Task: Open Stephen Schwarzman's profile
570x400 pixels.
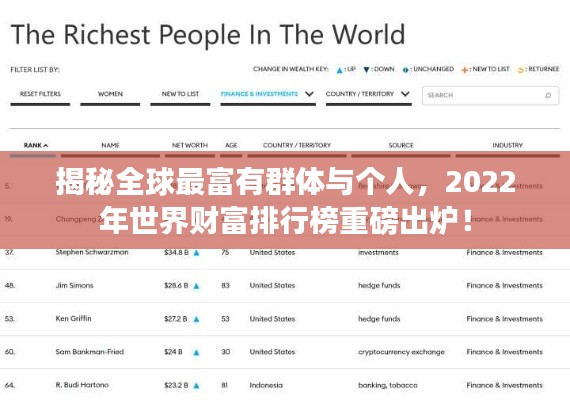Action: 92,252
